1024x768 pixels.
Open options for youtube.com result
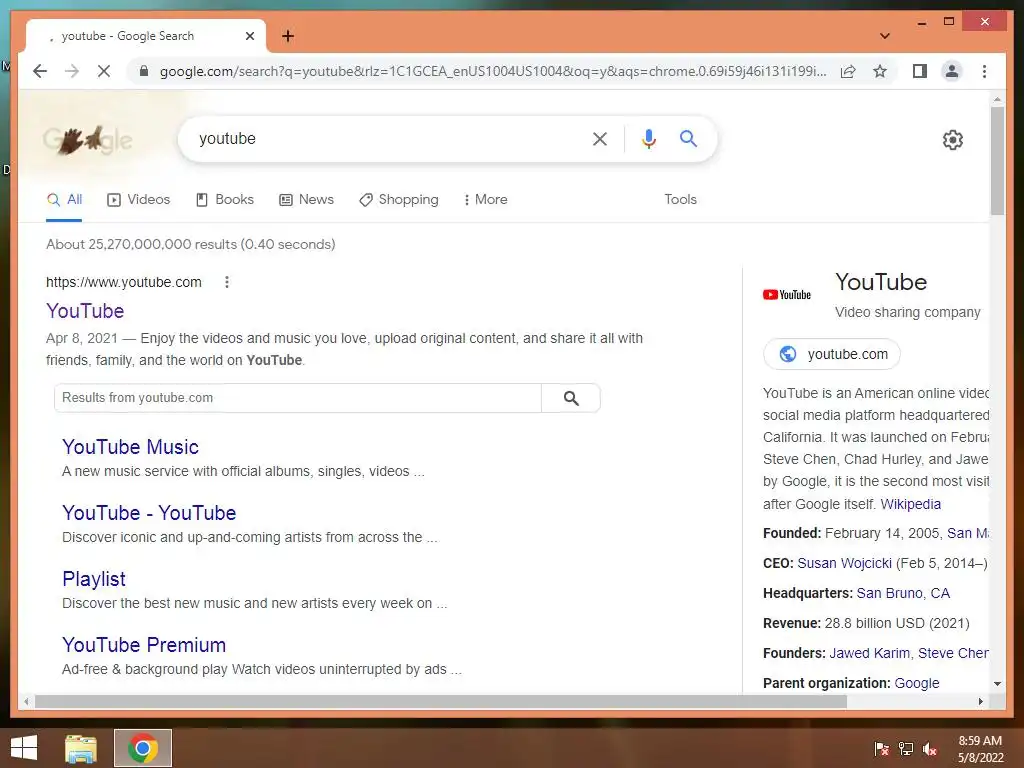[x=227, y=282]
